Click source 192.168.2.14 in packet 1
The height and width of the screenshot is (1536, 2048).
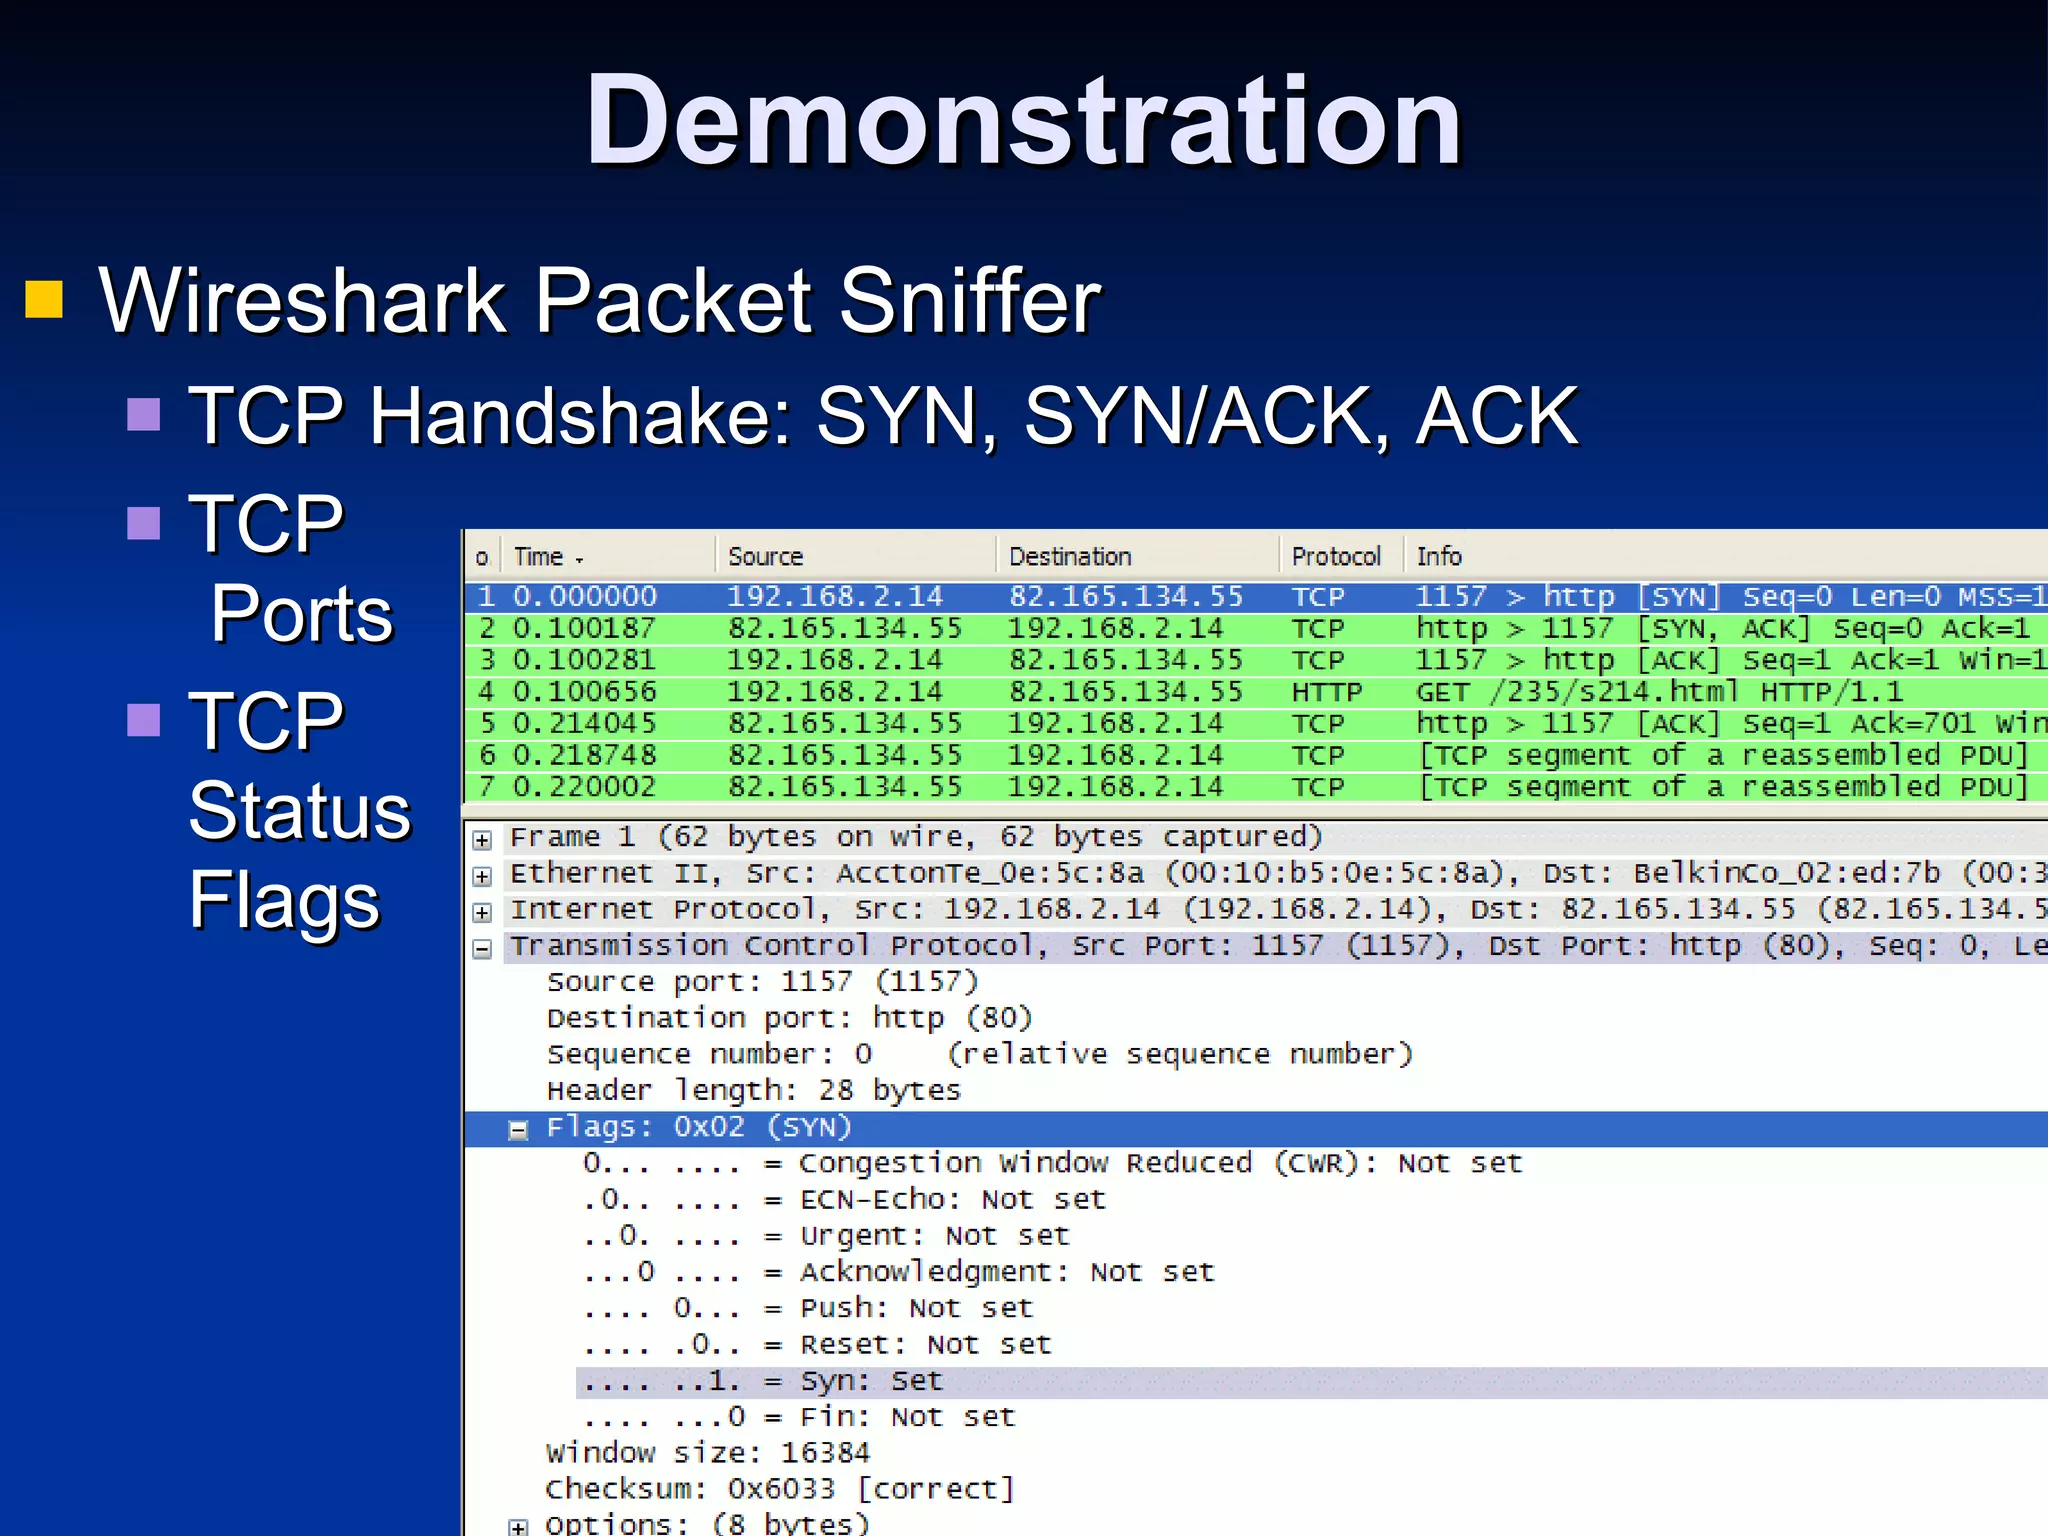coord(835,597)
